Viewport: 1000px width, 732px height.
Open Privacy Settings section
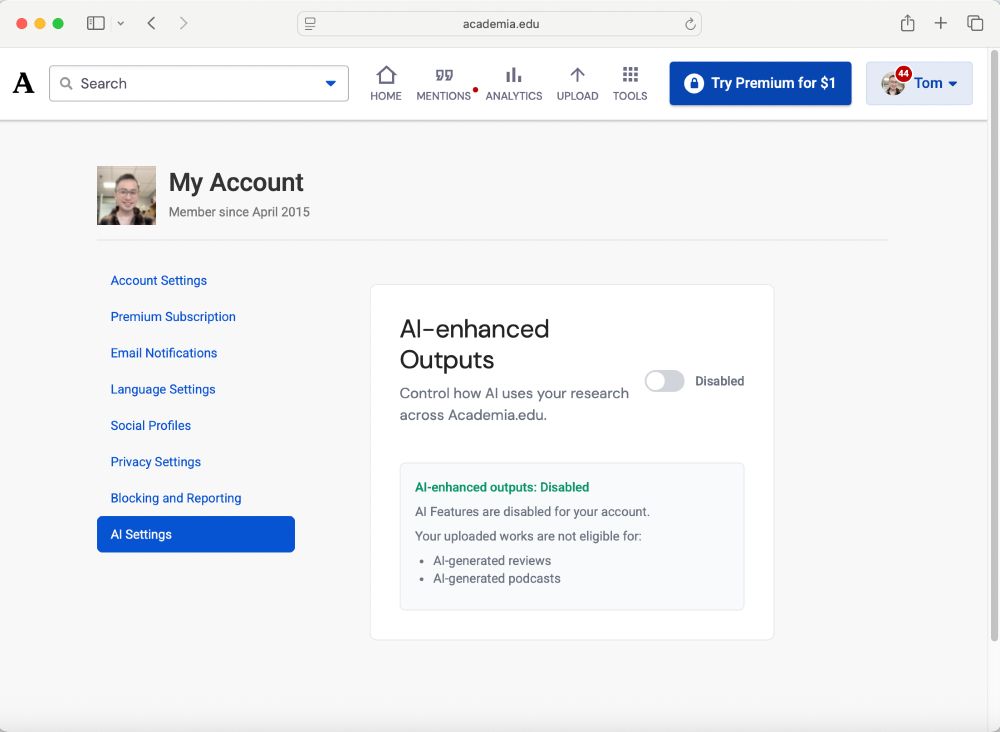click(x=156, y=462)
